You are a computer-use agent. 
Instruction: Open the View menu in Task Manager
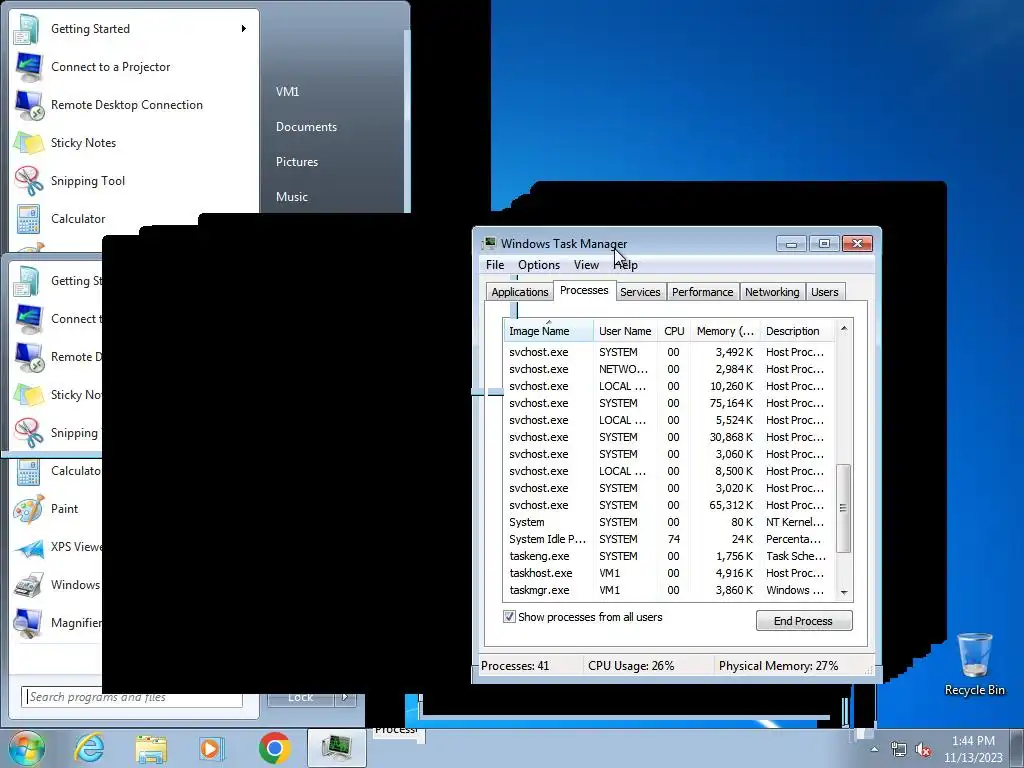(586, 264)
